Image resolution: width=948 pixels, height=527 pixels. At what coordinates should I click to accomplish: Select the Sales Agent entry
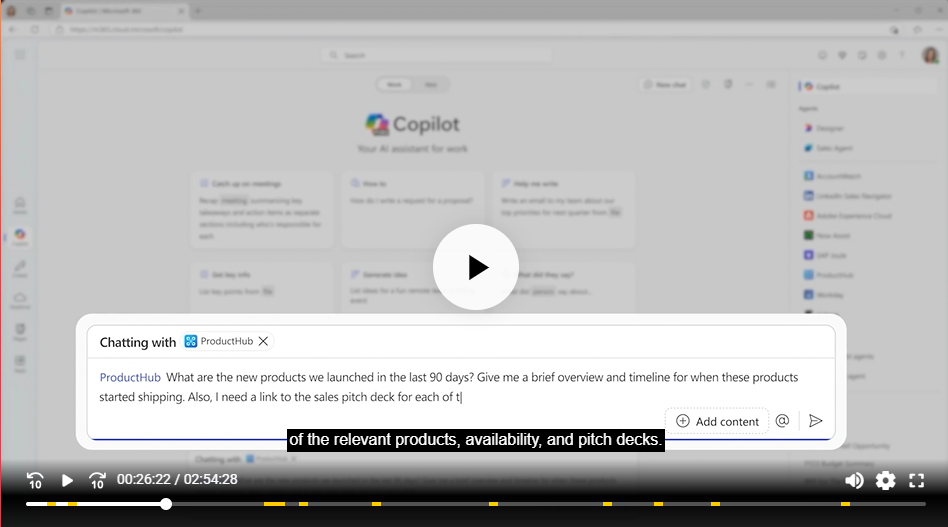click(828, 148)
